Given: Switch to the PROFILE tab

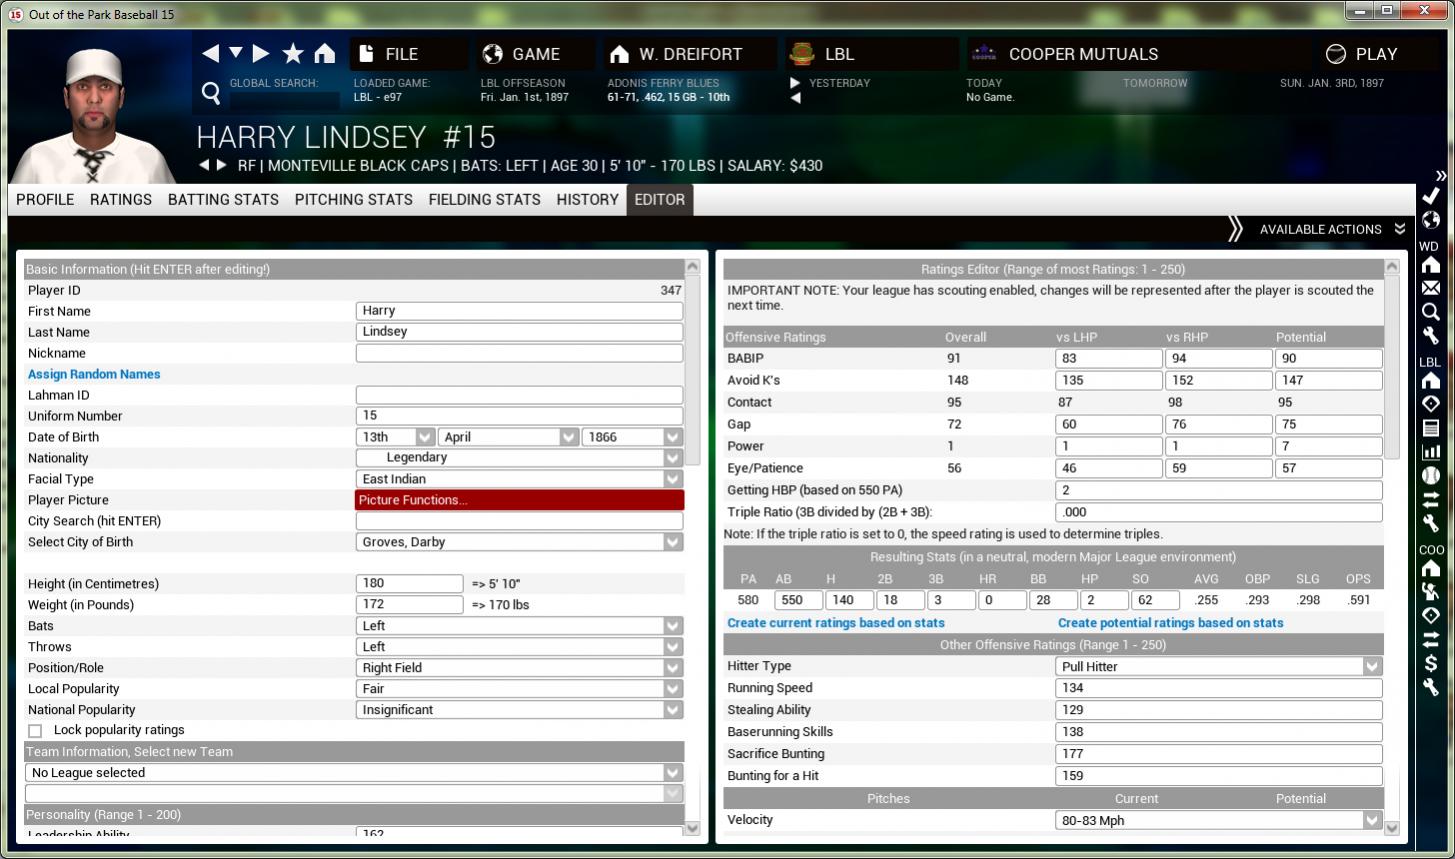Looking at the screenshot, I should coord(45,199).
